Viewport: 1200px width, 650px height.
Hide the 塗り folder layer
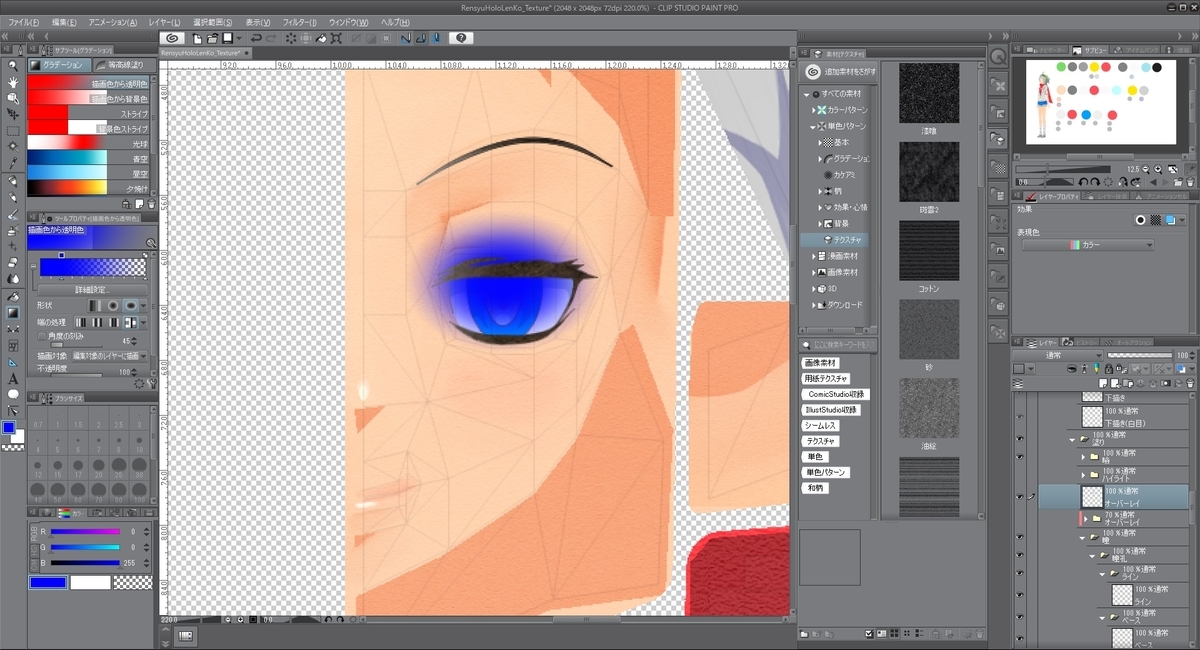click(x=1020, y=439)
